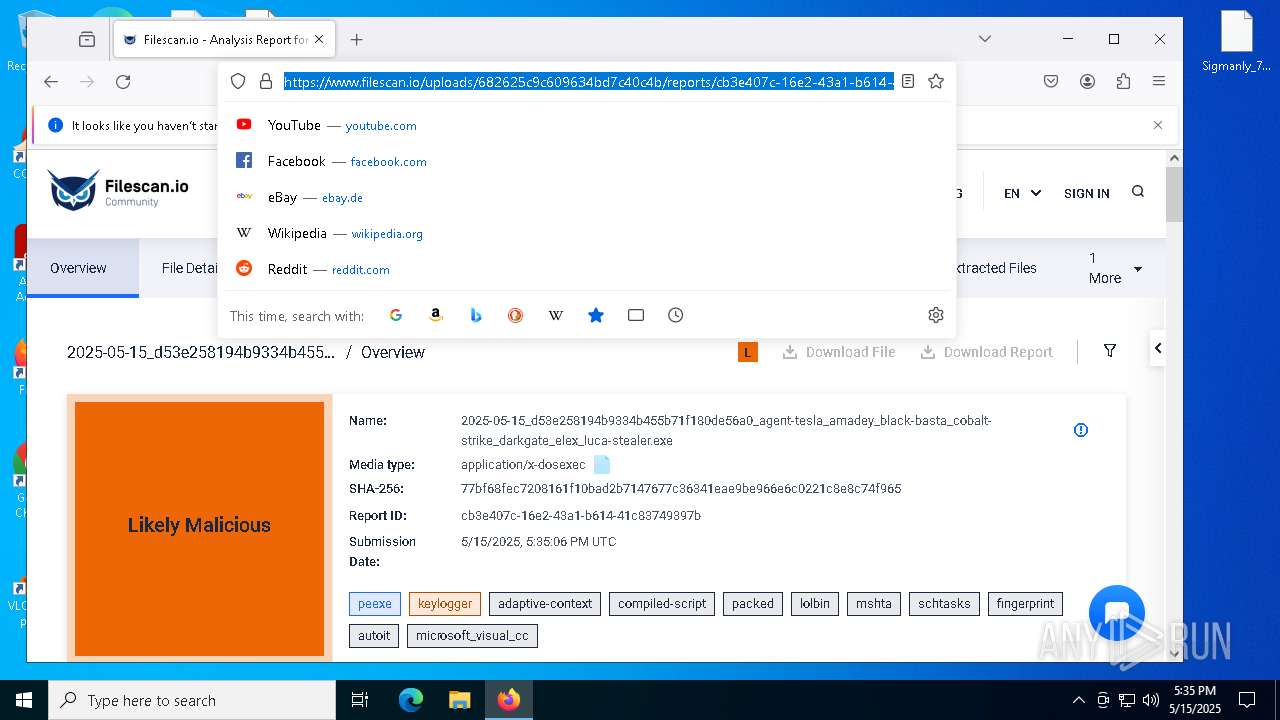Select the eBay suggestion
1280x720 pixels.
tap(587, 197)
